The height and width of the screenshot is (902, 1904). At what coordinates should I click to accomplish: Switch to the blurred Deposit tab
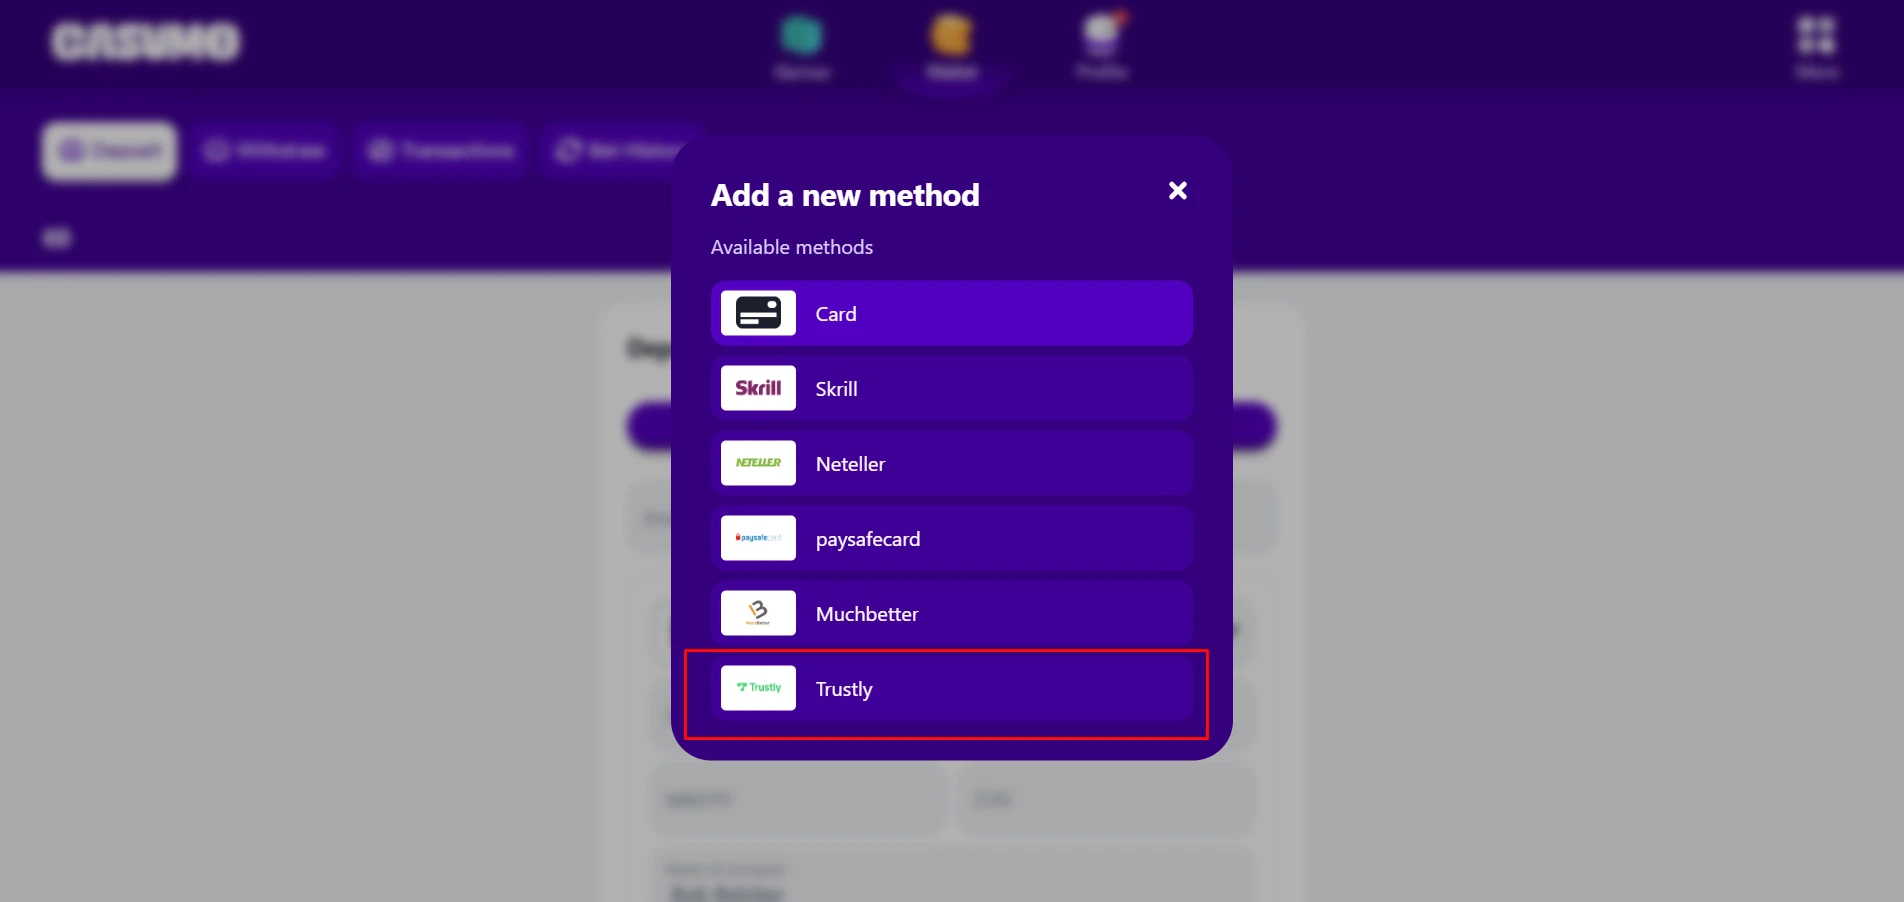tap(110, 151)
